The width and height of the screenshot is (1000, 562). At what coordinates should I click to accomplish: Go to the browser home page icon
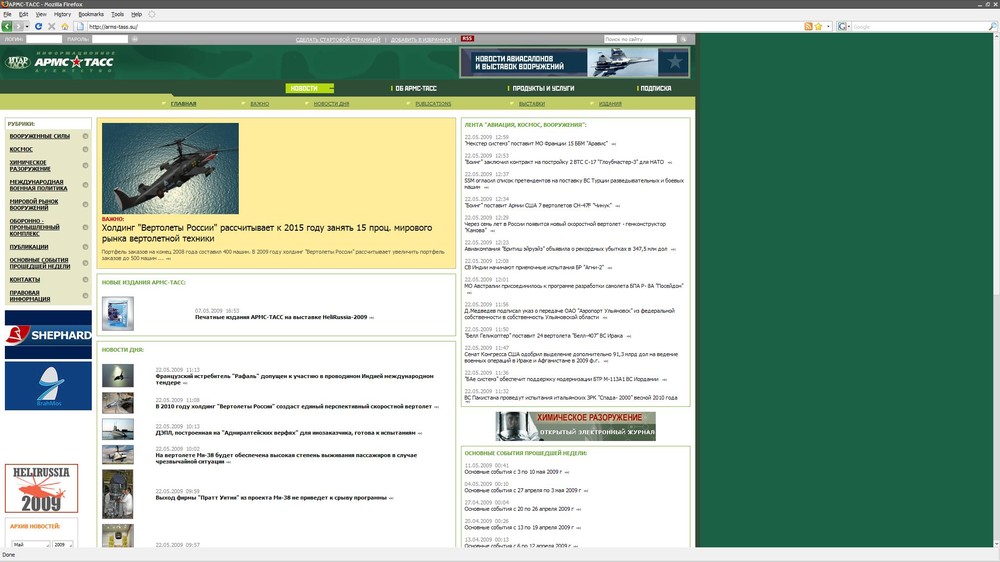[x=64, y=26]
